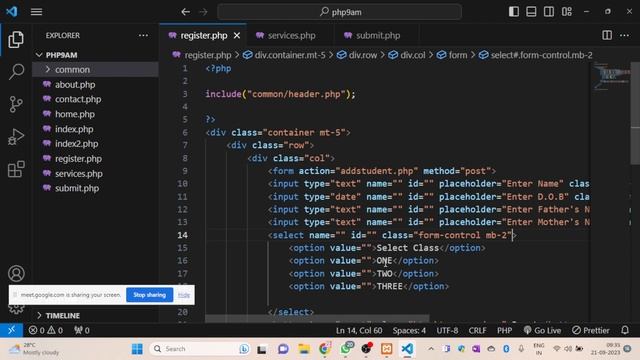Click Ln 14, Col 60 in status bar
The width and height of the screenshot is (640, 360).
(359, 330)
